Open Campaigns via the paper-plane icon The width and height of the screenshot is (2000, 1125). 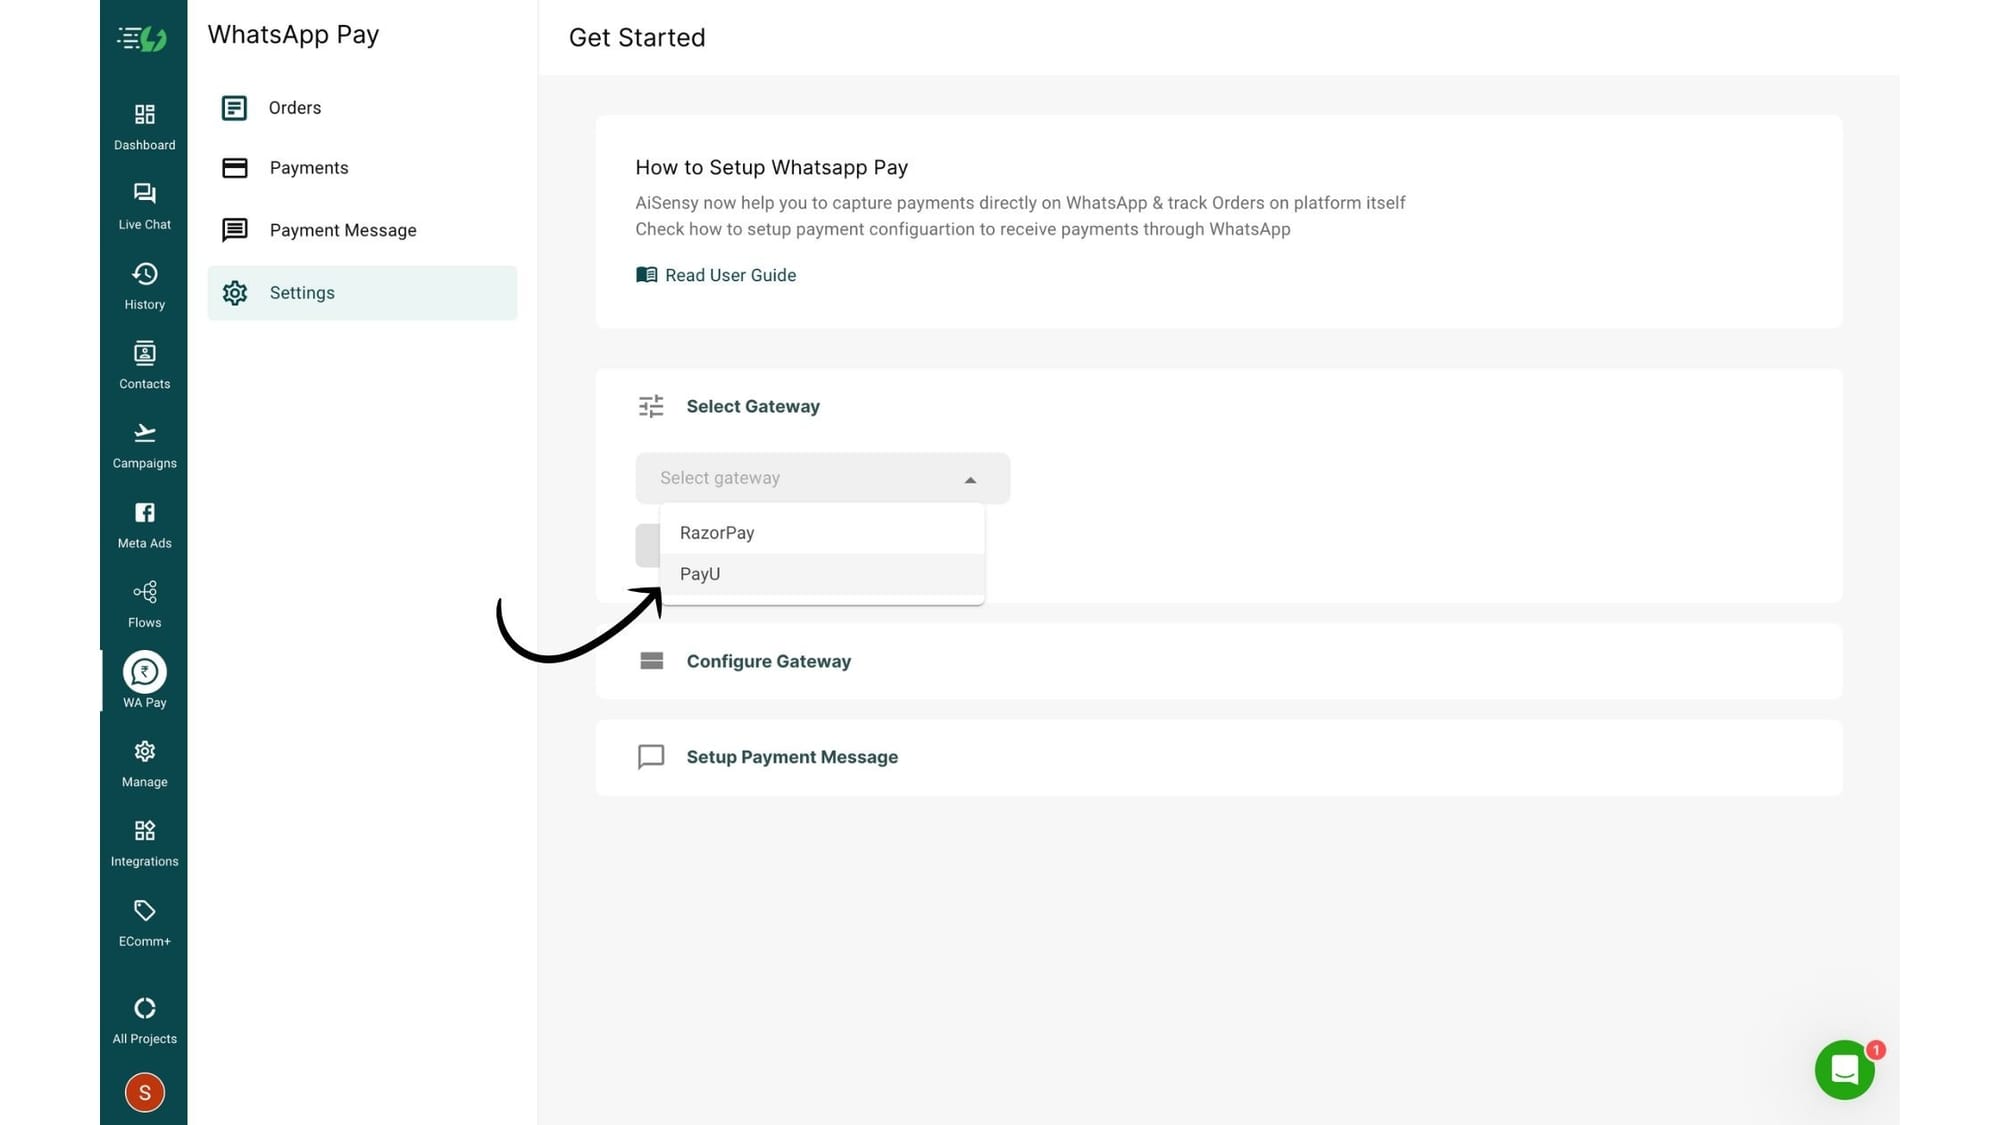[x=144, y=433]
